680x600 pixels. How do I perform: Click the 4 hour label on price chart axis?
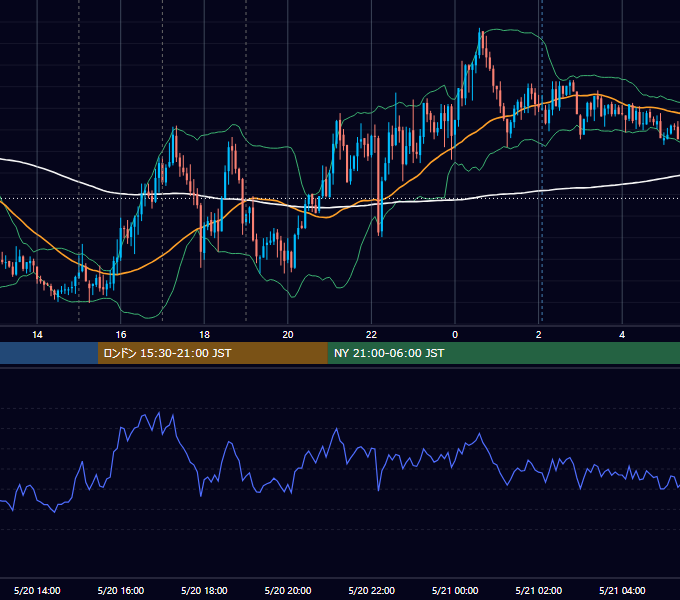point(622,335)
